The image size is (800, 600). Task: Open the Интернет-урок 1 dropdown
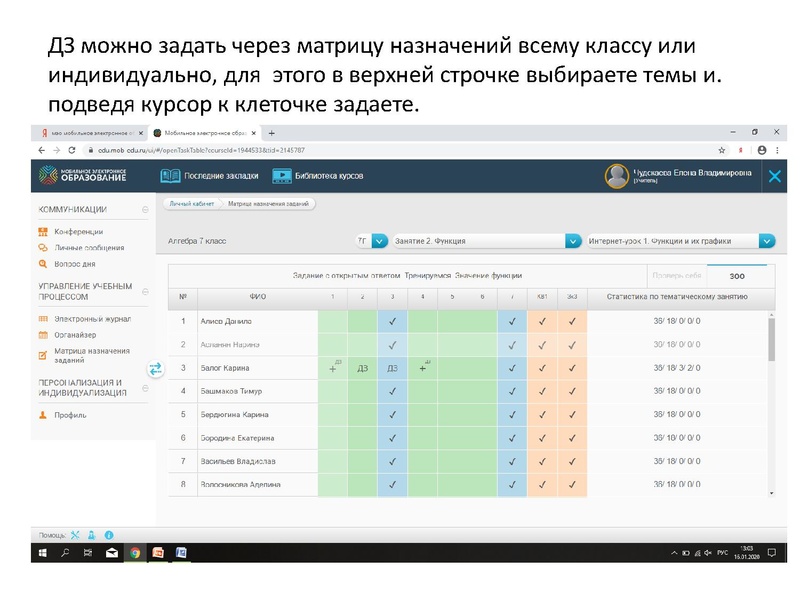(x=680, y=240)
